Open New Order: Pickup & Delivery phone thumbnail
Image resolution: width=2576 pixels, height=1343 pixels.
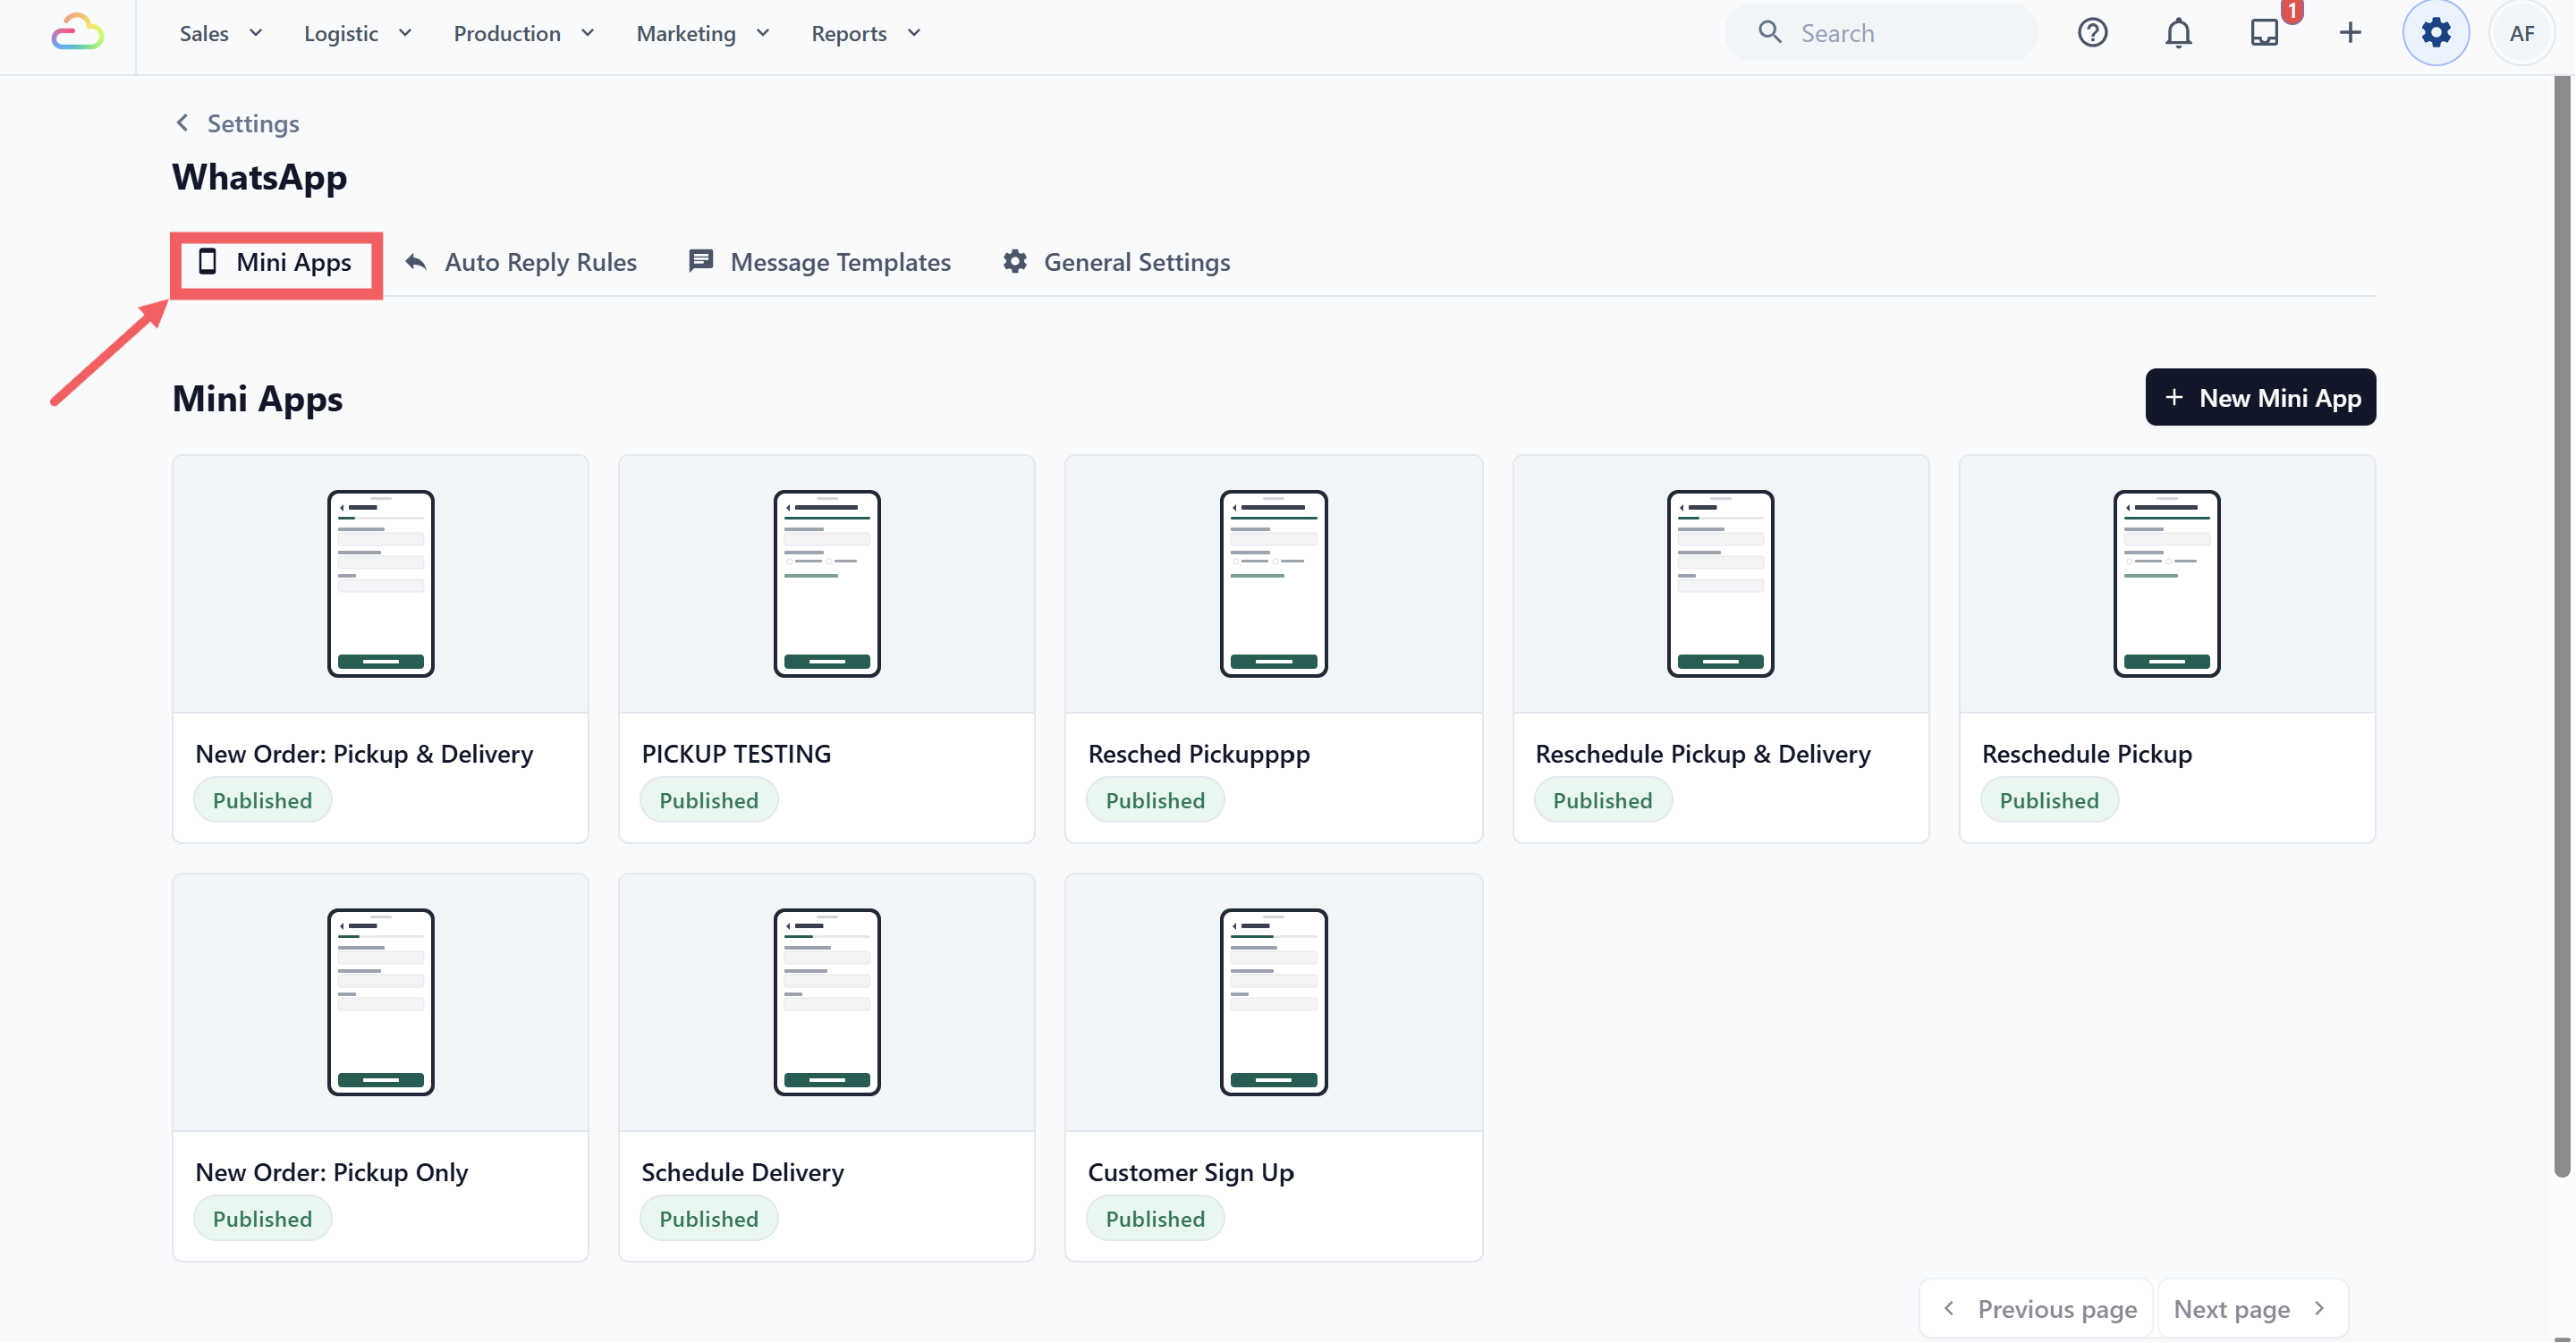[381, 583]
